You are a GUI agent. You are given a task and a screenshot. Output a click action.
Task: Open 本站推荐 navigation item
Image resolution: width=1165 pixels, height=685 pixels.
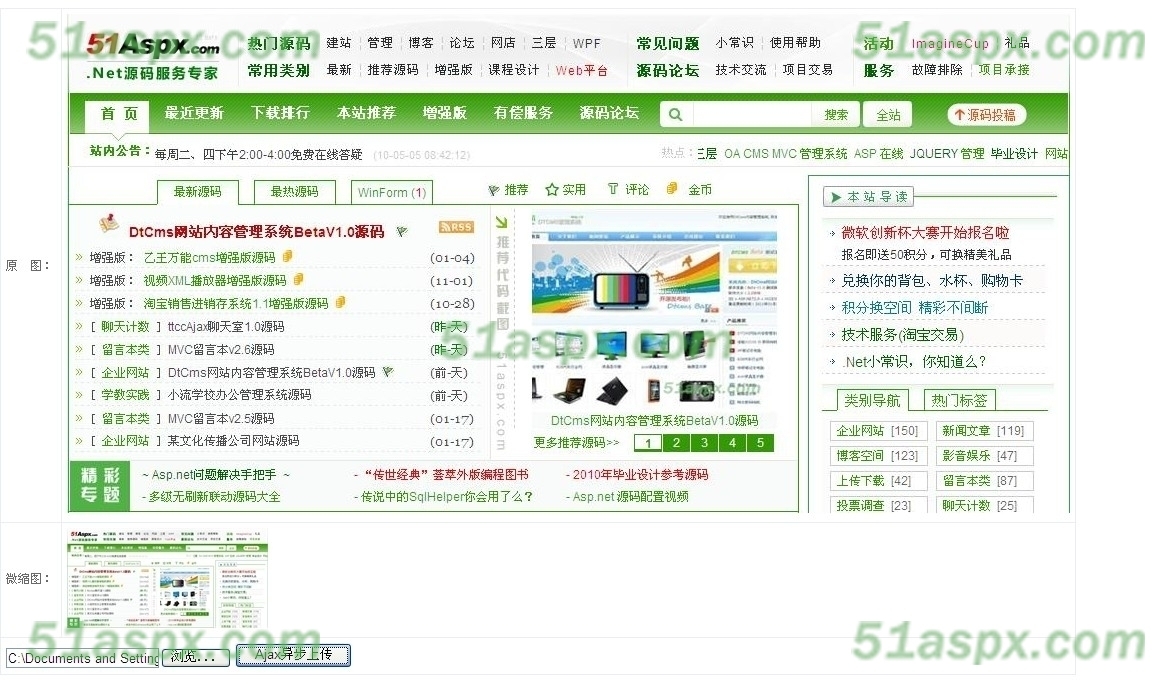(x=366, y=113)
